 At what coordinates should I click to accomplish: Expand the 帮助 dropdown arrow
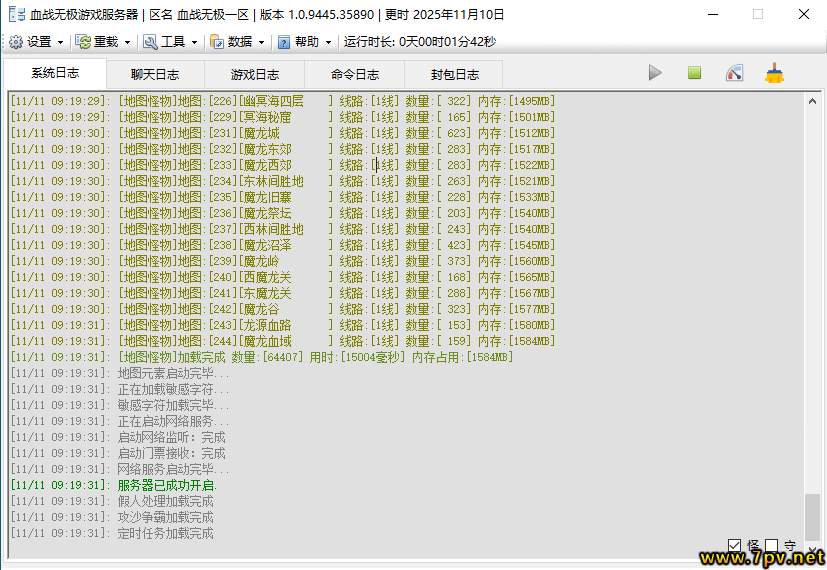328,42
